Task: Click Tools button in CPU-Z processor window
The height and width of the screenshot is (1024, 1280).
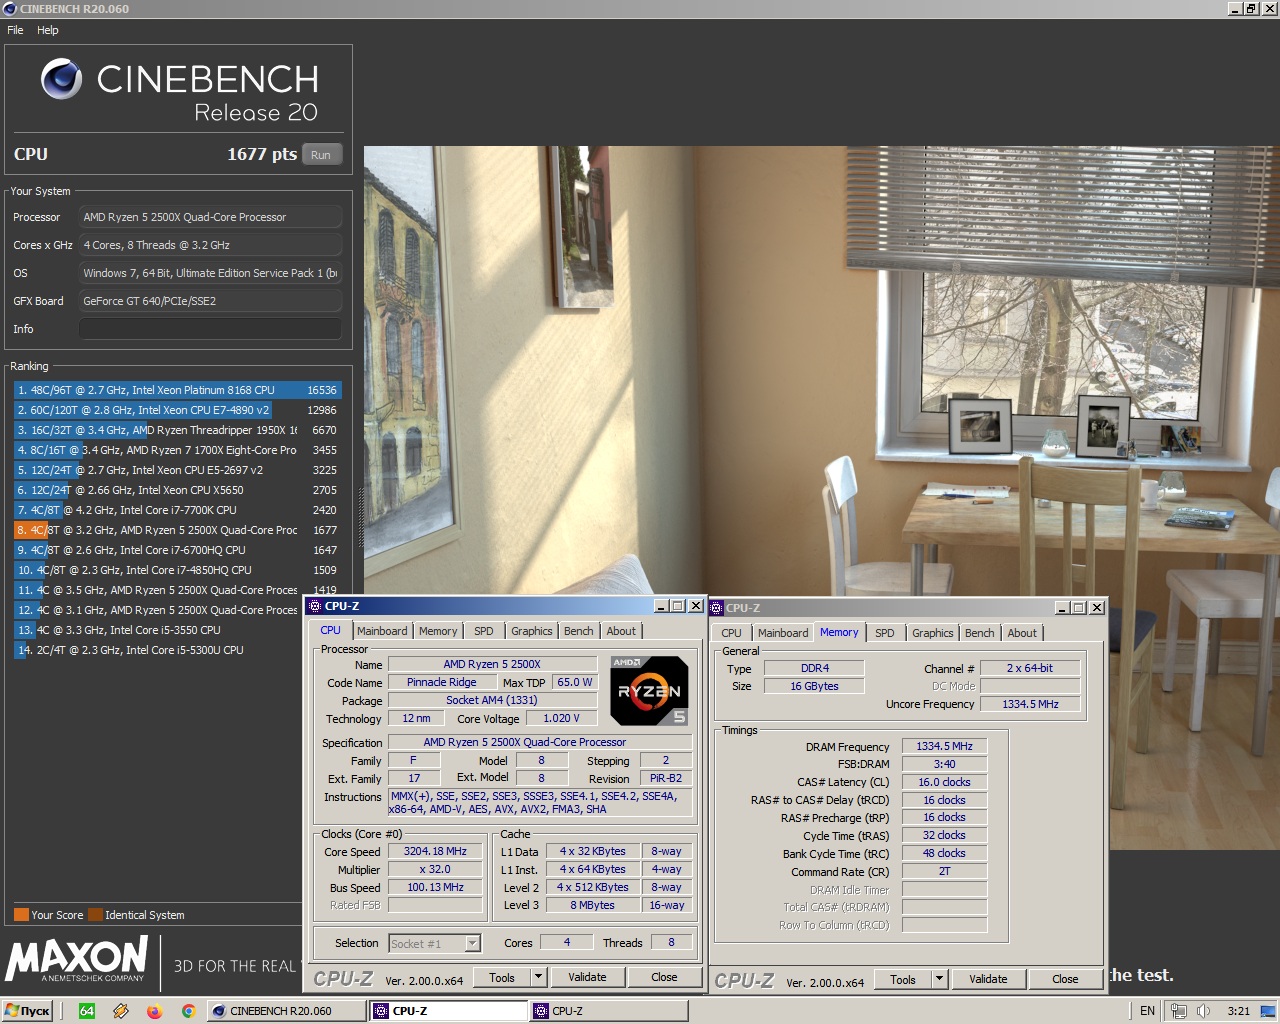Action: (x=502, y=977)
